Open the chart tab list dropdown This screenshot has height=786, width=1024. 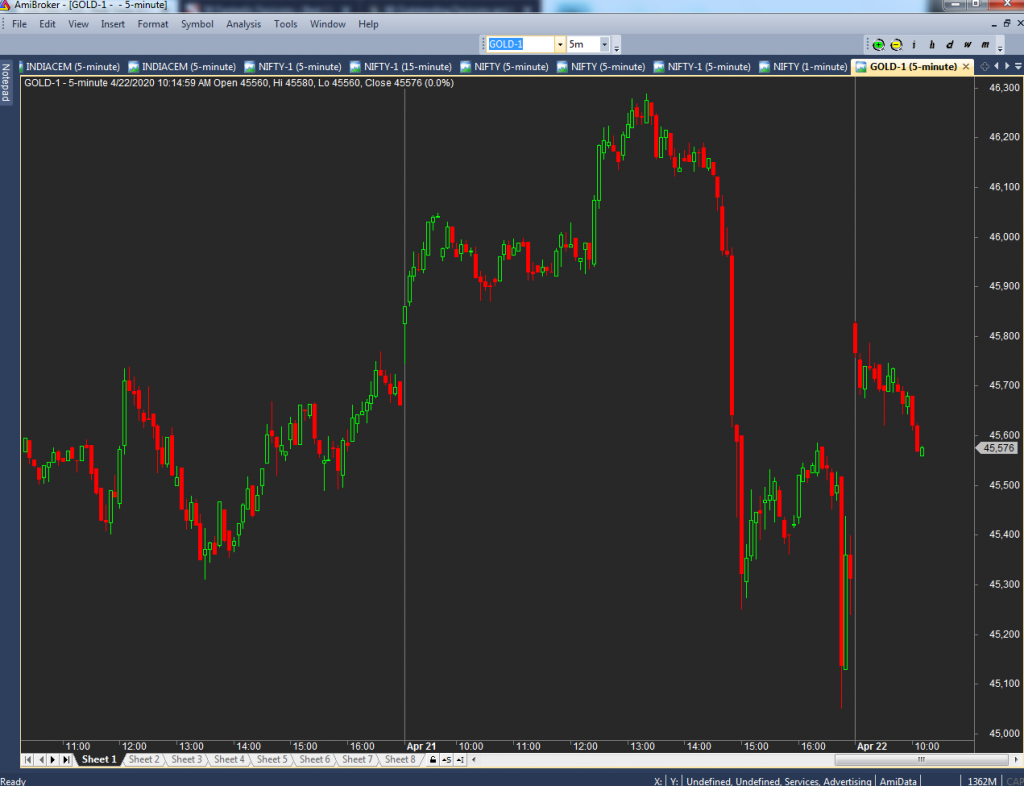pos(1018,67)
